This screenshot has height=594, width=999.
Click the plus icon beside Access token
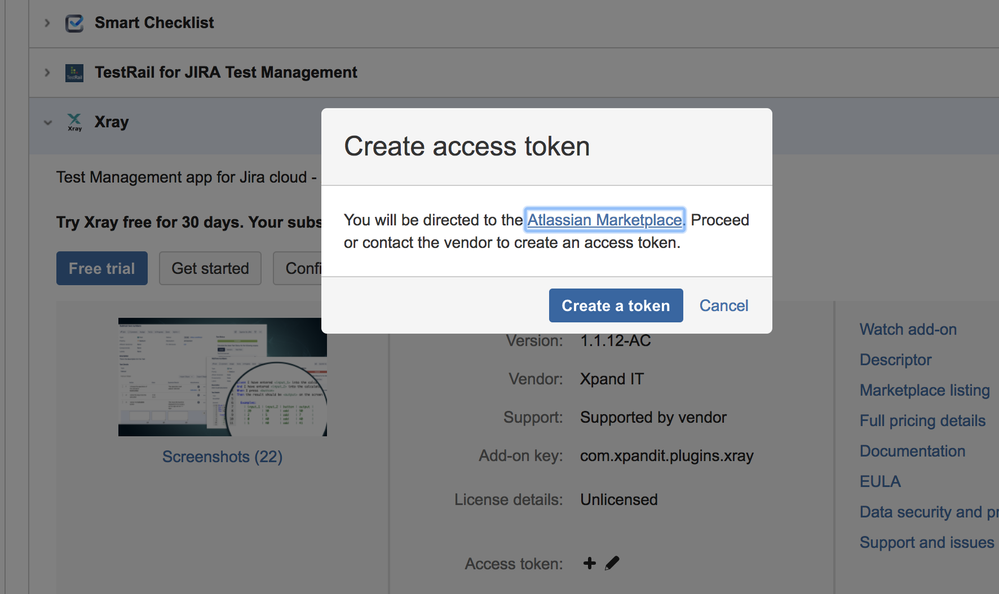[589, 563]
